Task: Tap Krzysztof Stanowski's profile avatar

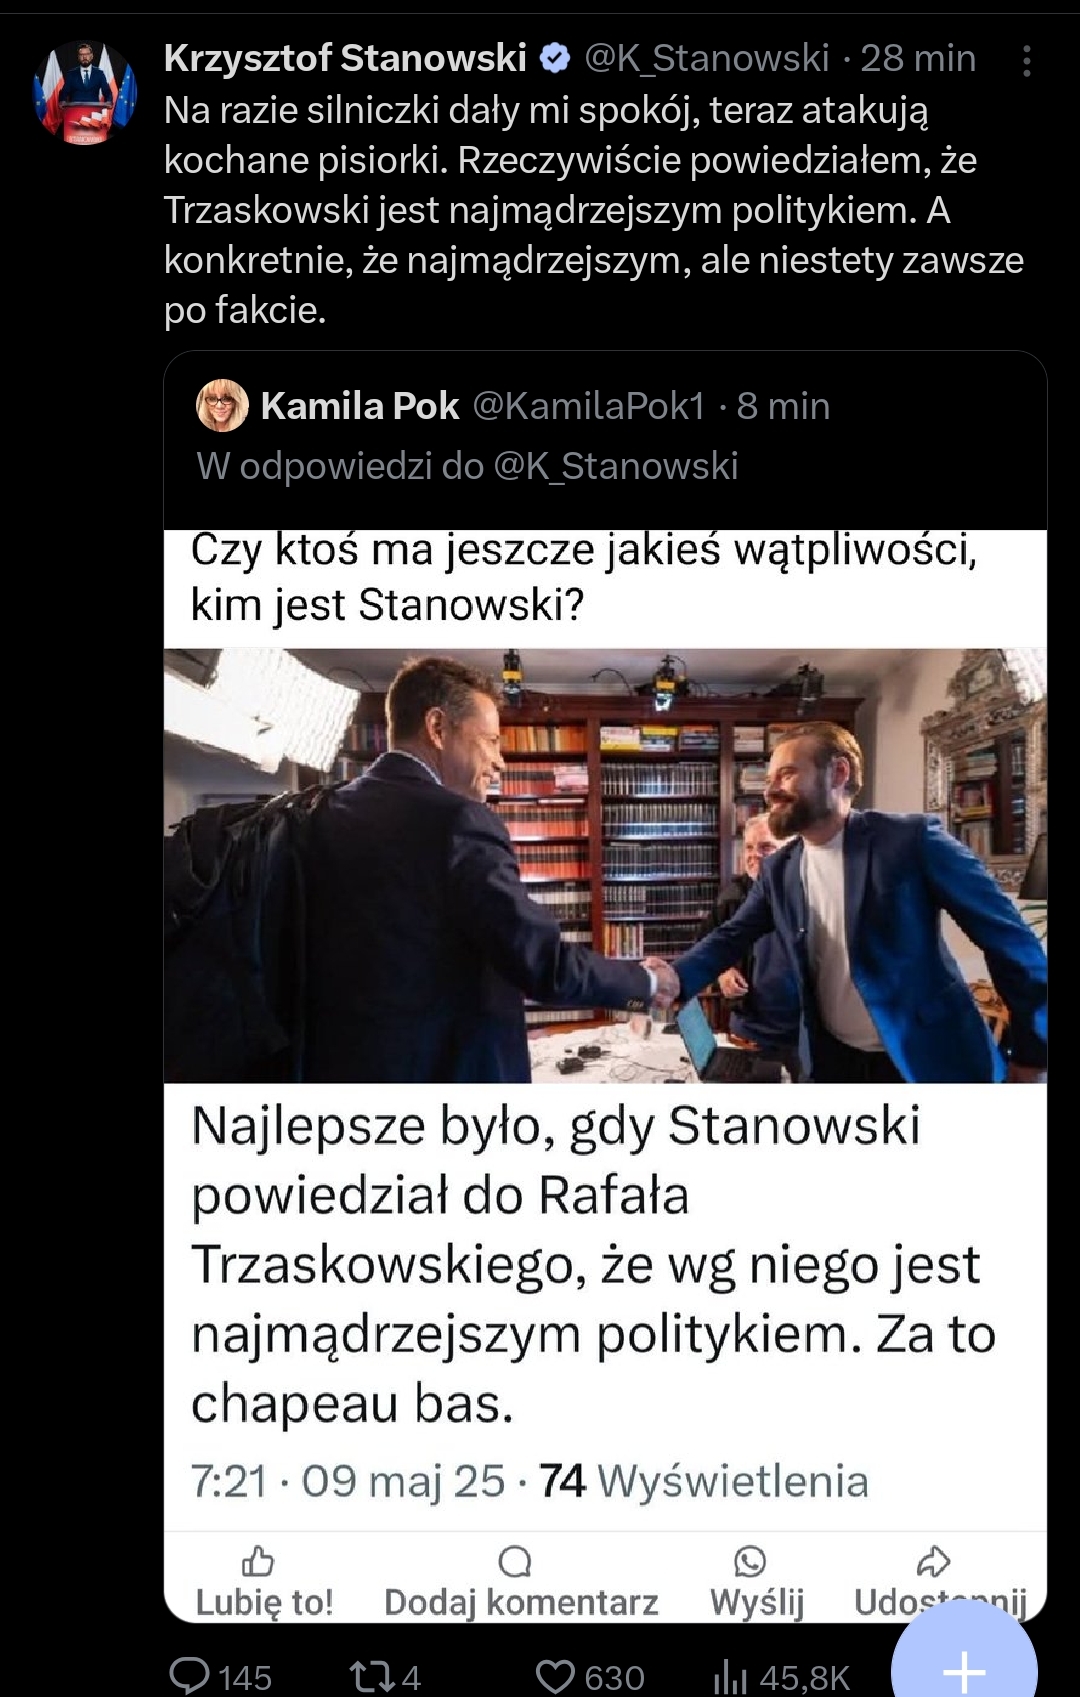Action: pyautogui.click(x=85, y=92)
